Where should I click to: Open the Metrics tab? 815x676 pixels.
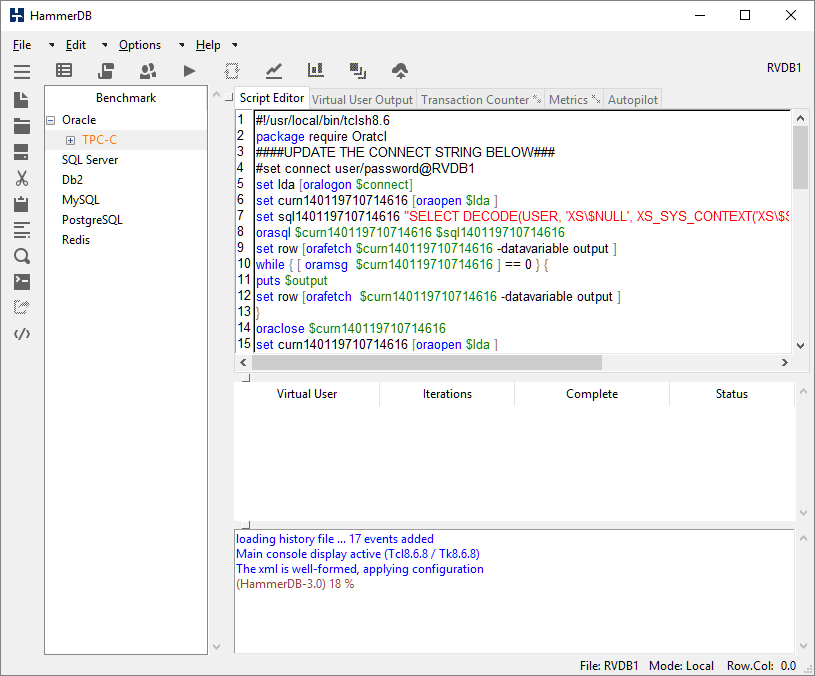[x=574, y=99]
